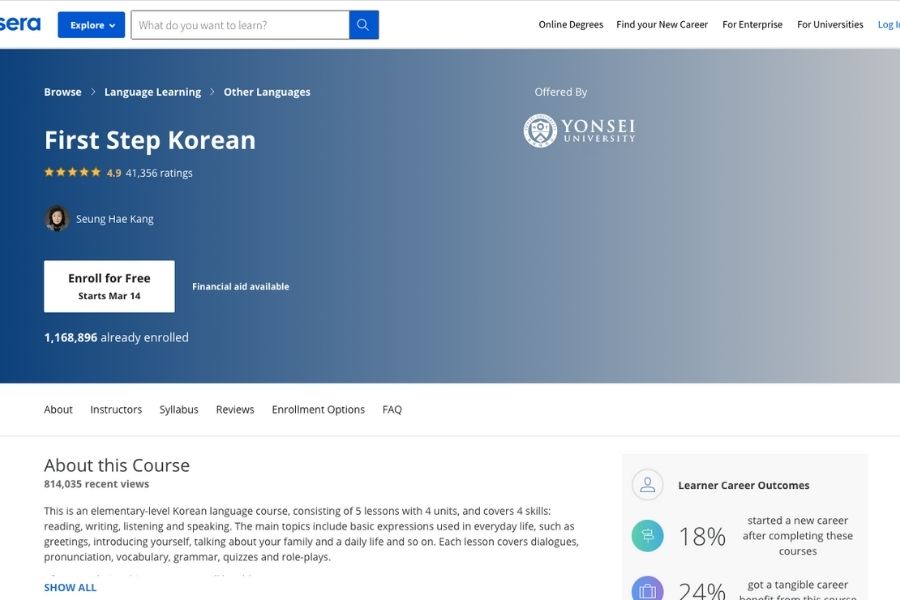Open Financial aid available link

point(240,287)
